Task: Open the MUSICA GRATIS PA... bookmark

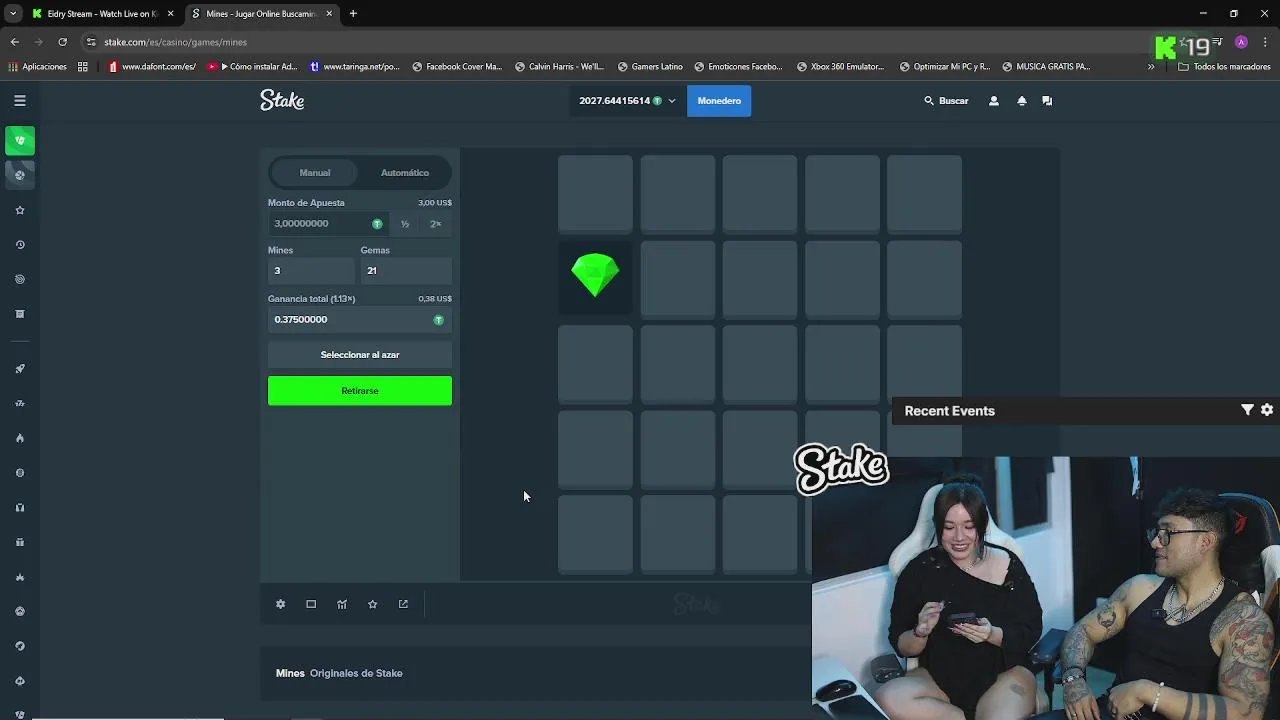Action: click(x=1046, y=67)
